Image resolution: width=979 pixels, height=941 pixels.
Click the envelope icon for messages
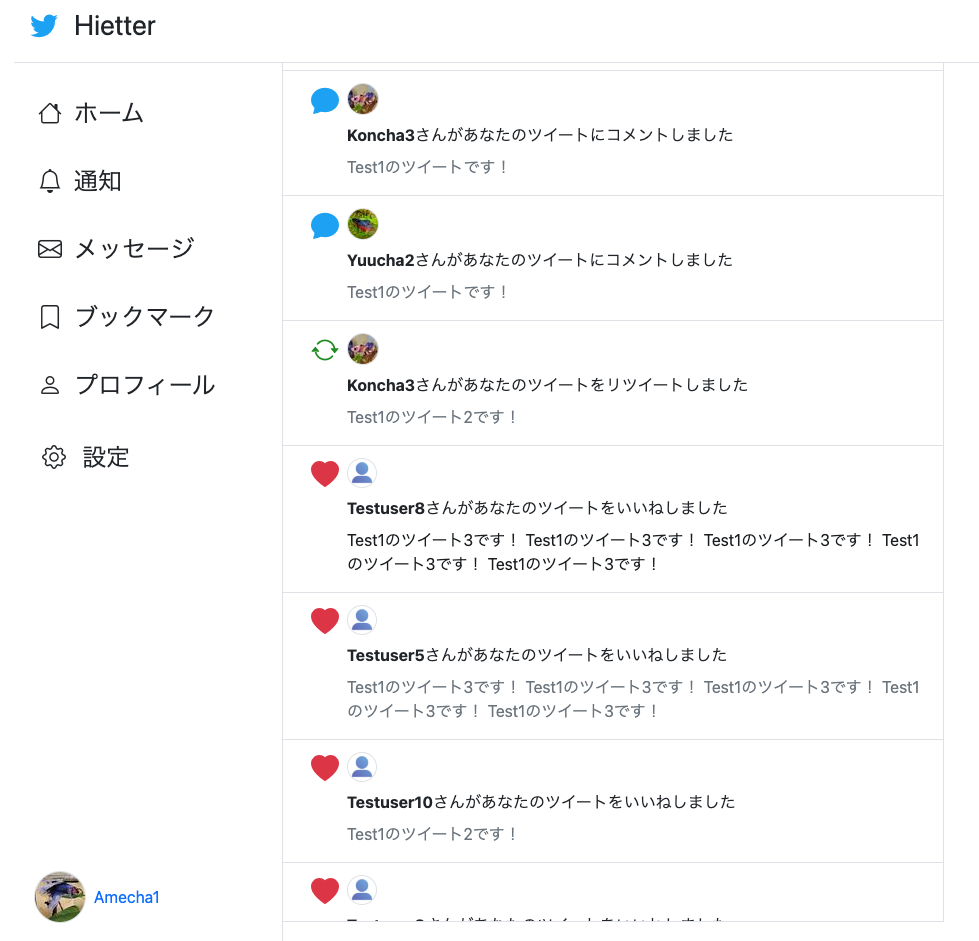click(x=49, y=249)
